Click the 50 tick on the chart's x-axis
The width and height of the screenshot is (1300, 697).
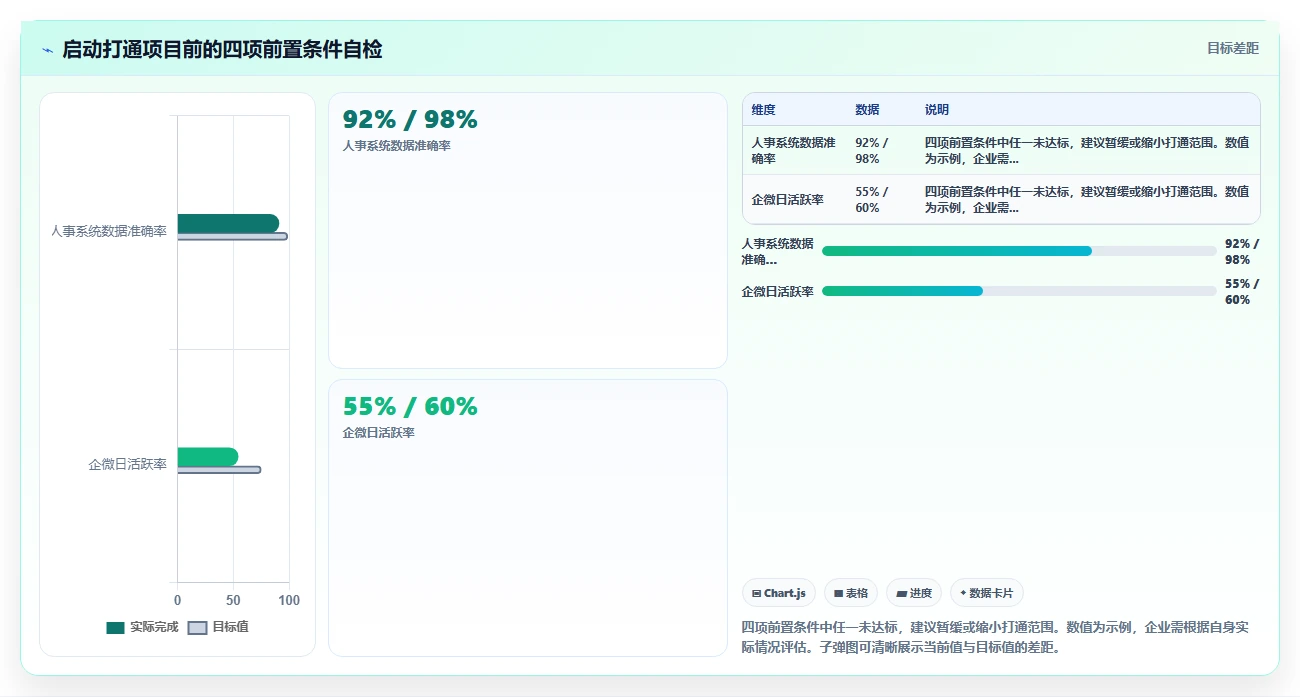tap(233, 600)
